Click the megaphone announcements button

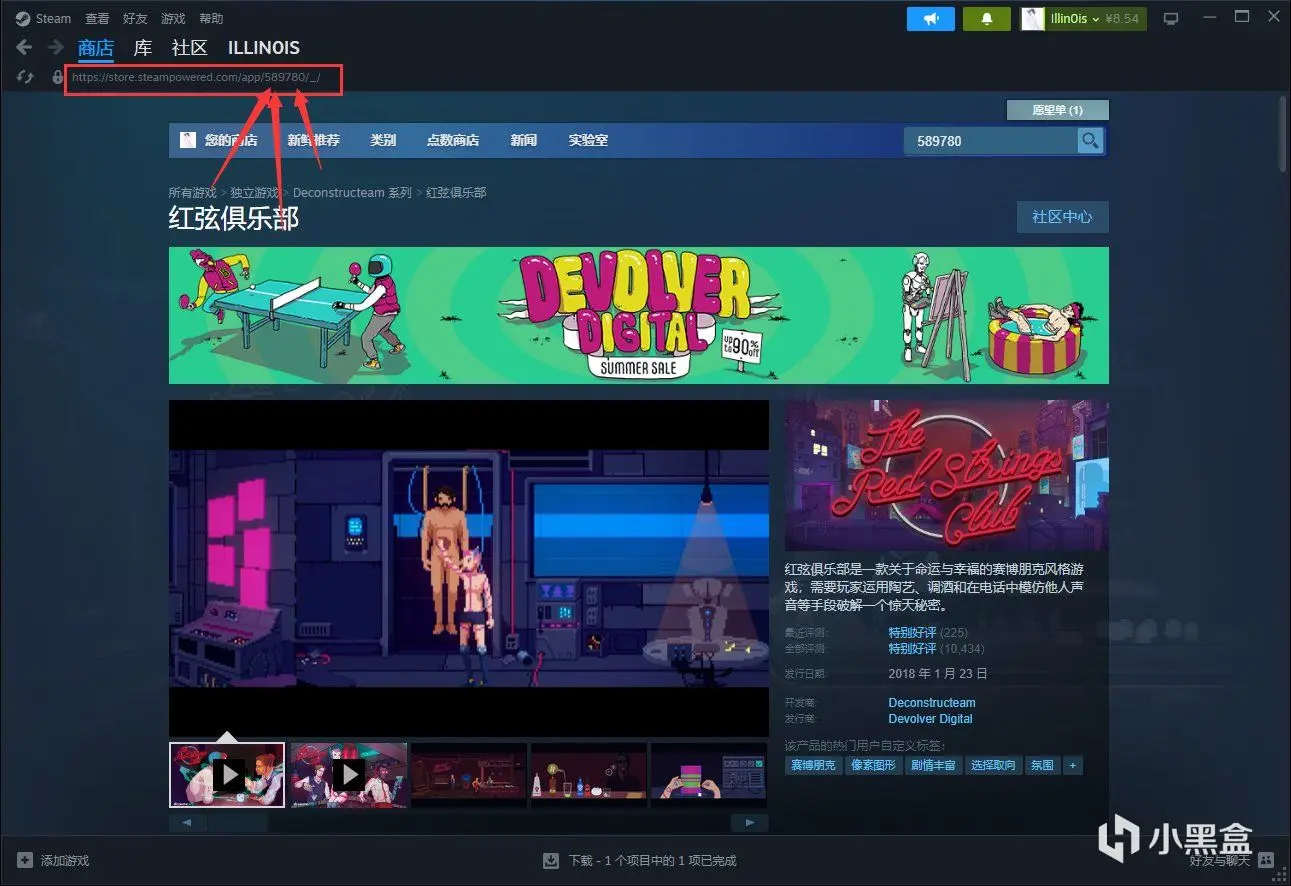[x=931, y=19]
